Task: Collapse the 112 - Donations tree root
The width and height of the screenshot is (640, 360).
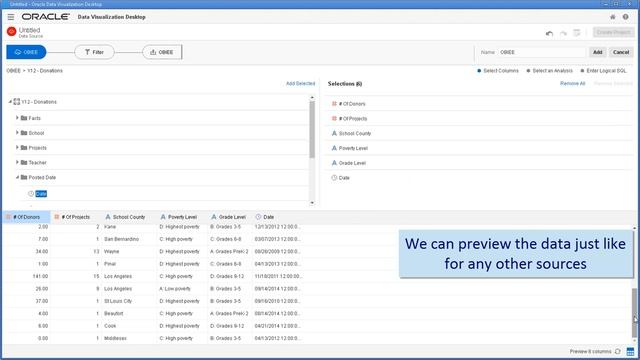Action: pyautogui.click(x=10, y=102)
